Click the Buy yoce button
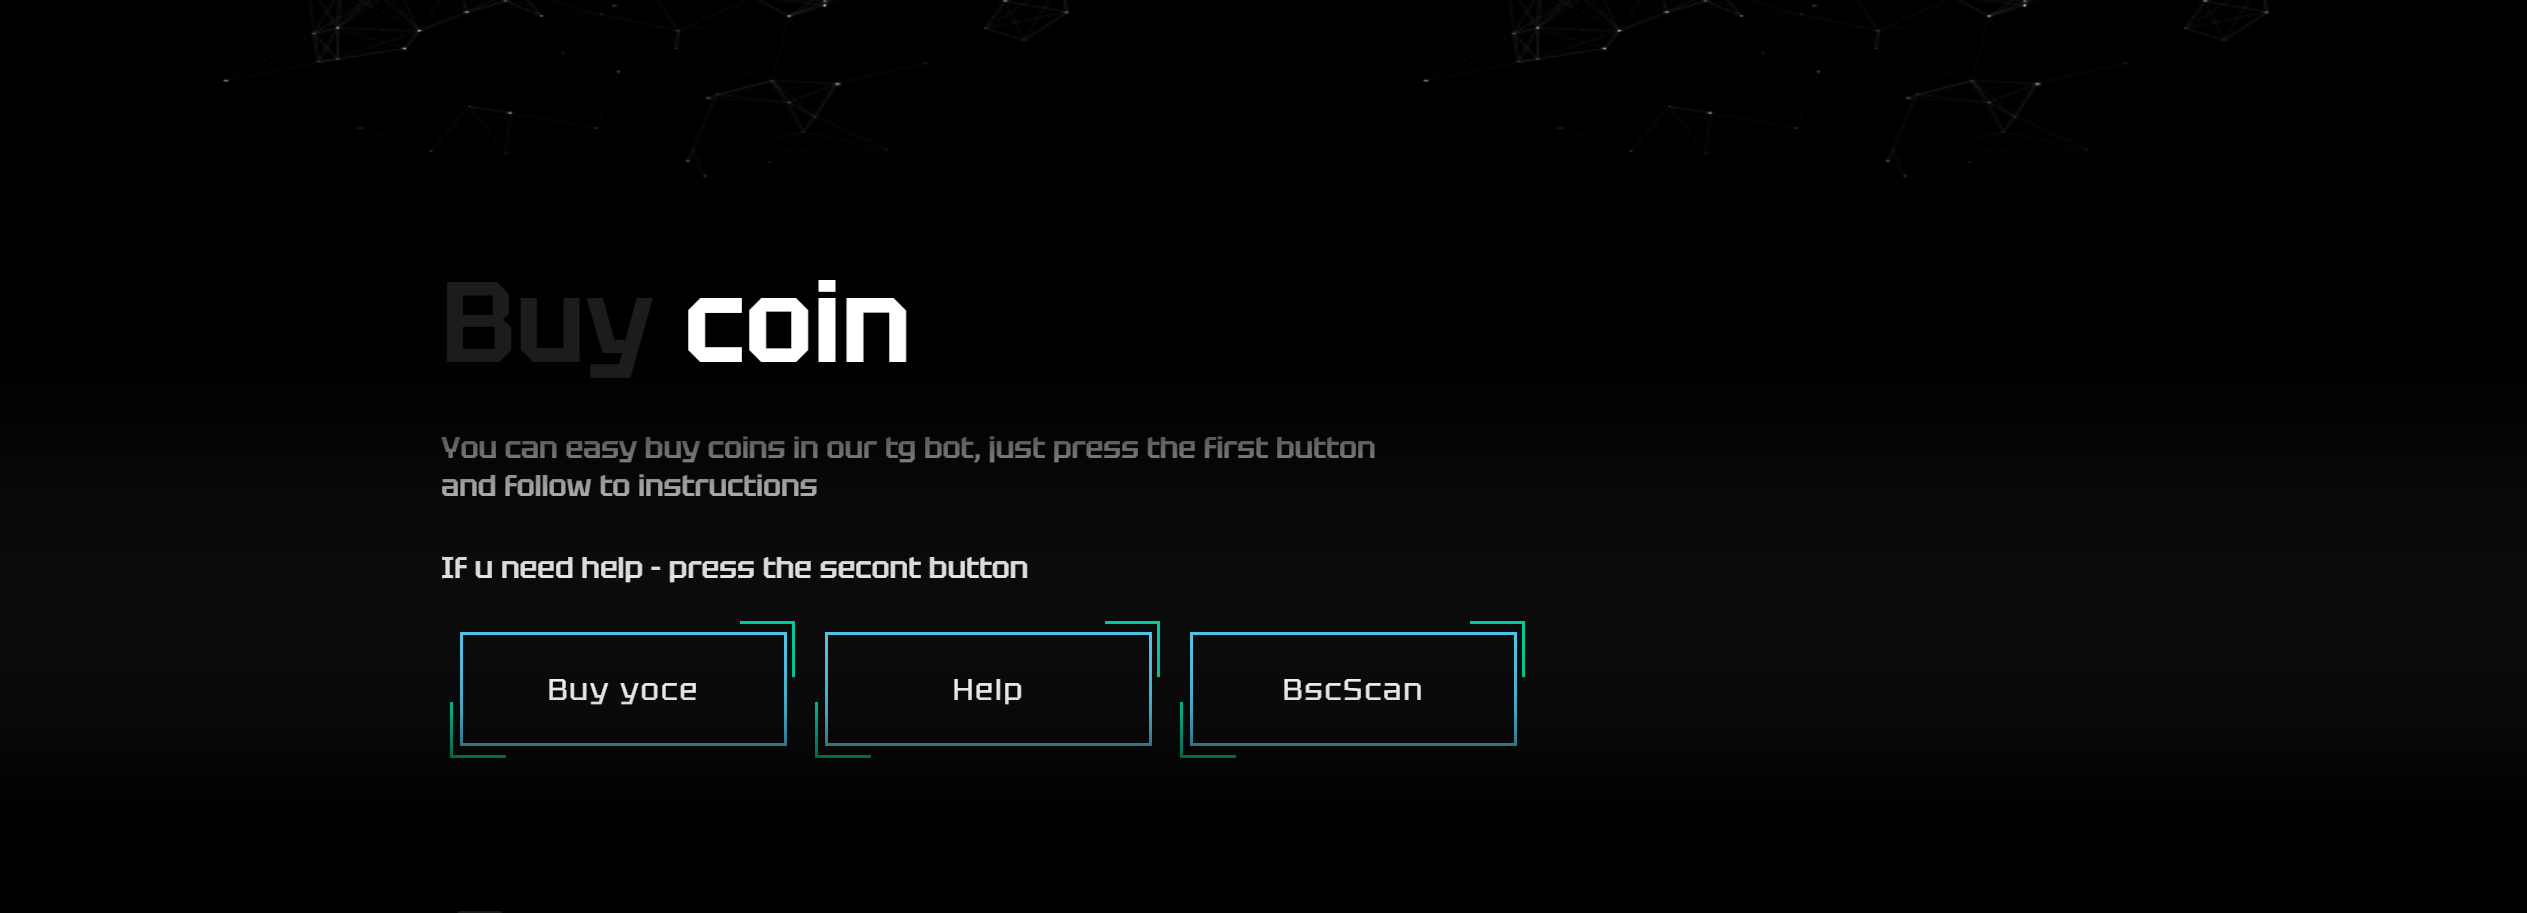 (623, 689)
